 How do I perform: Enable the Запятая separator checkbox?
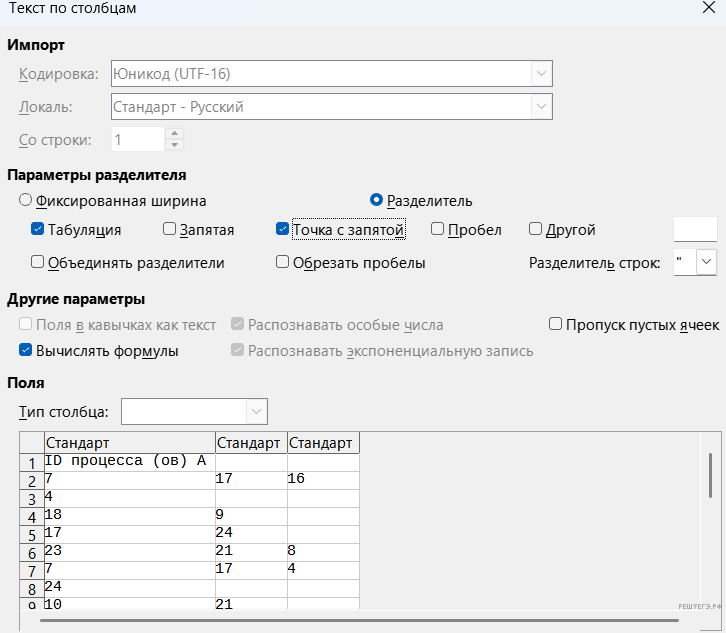coord(169,230)
